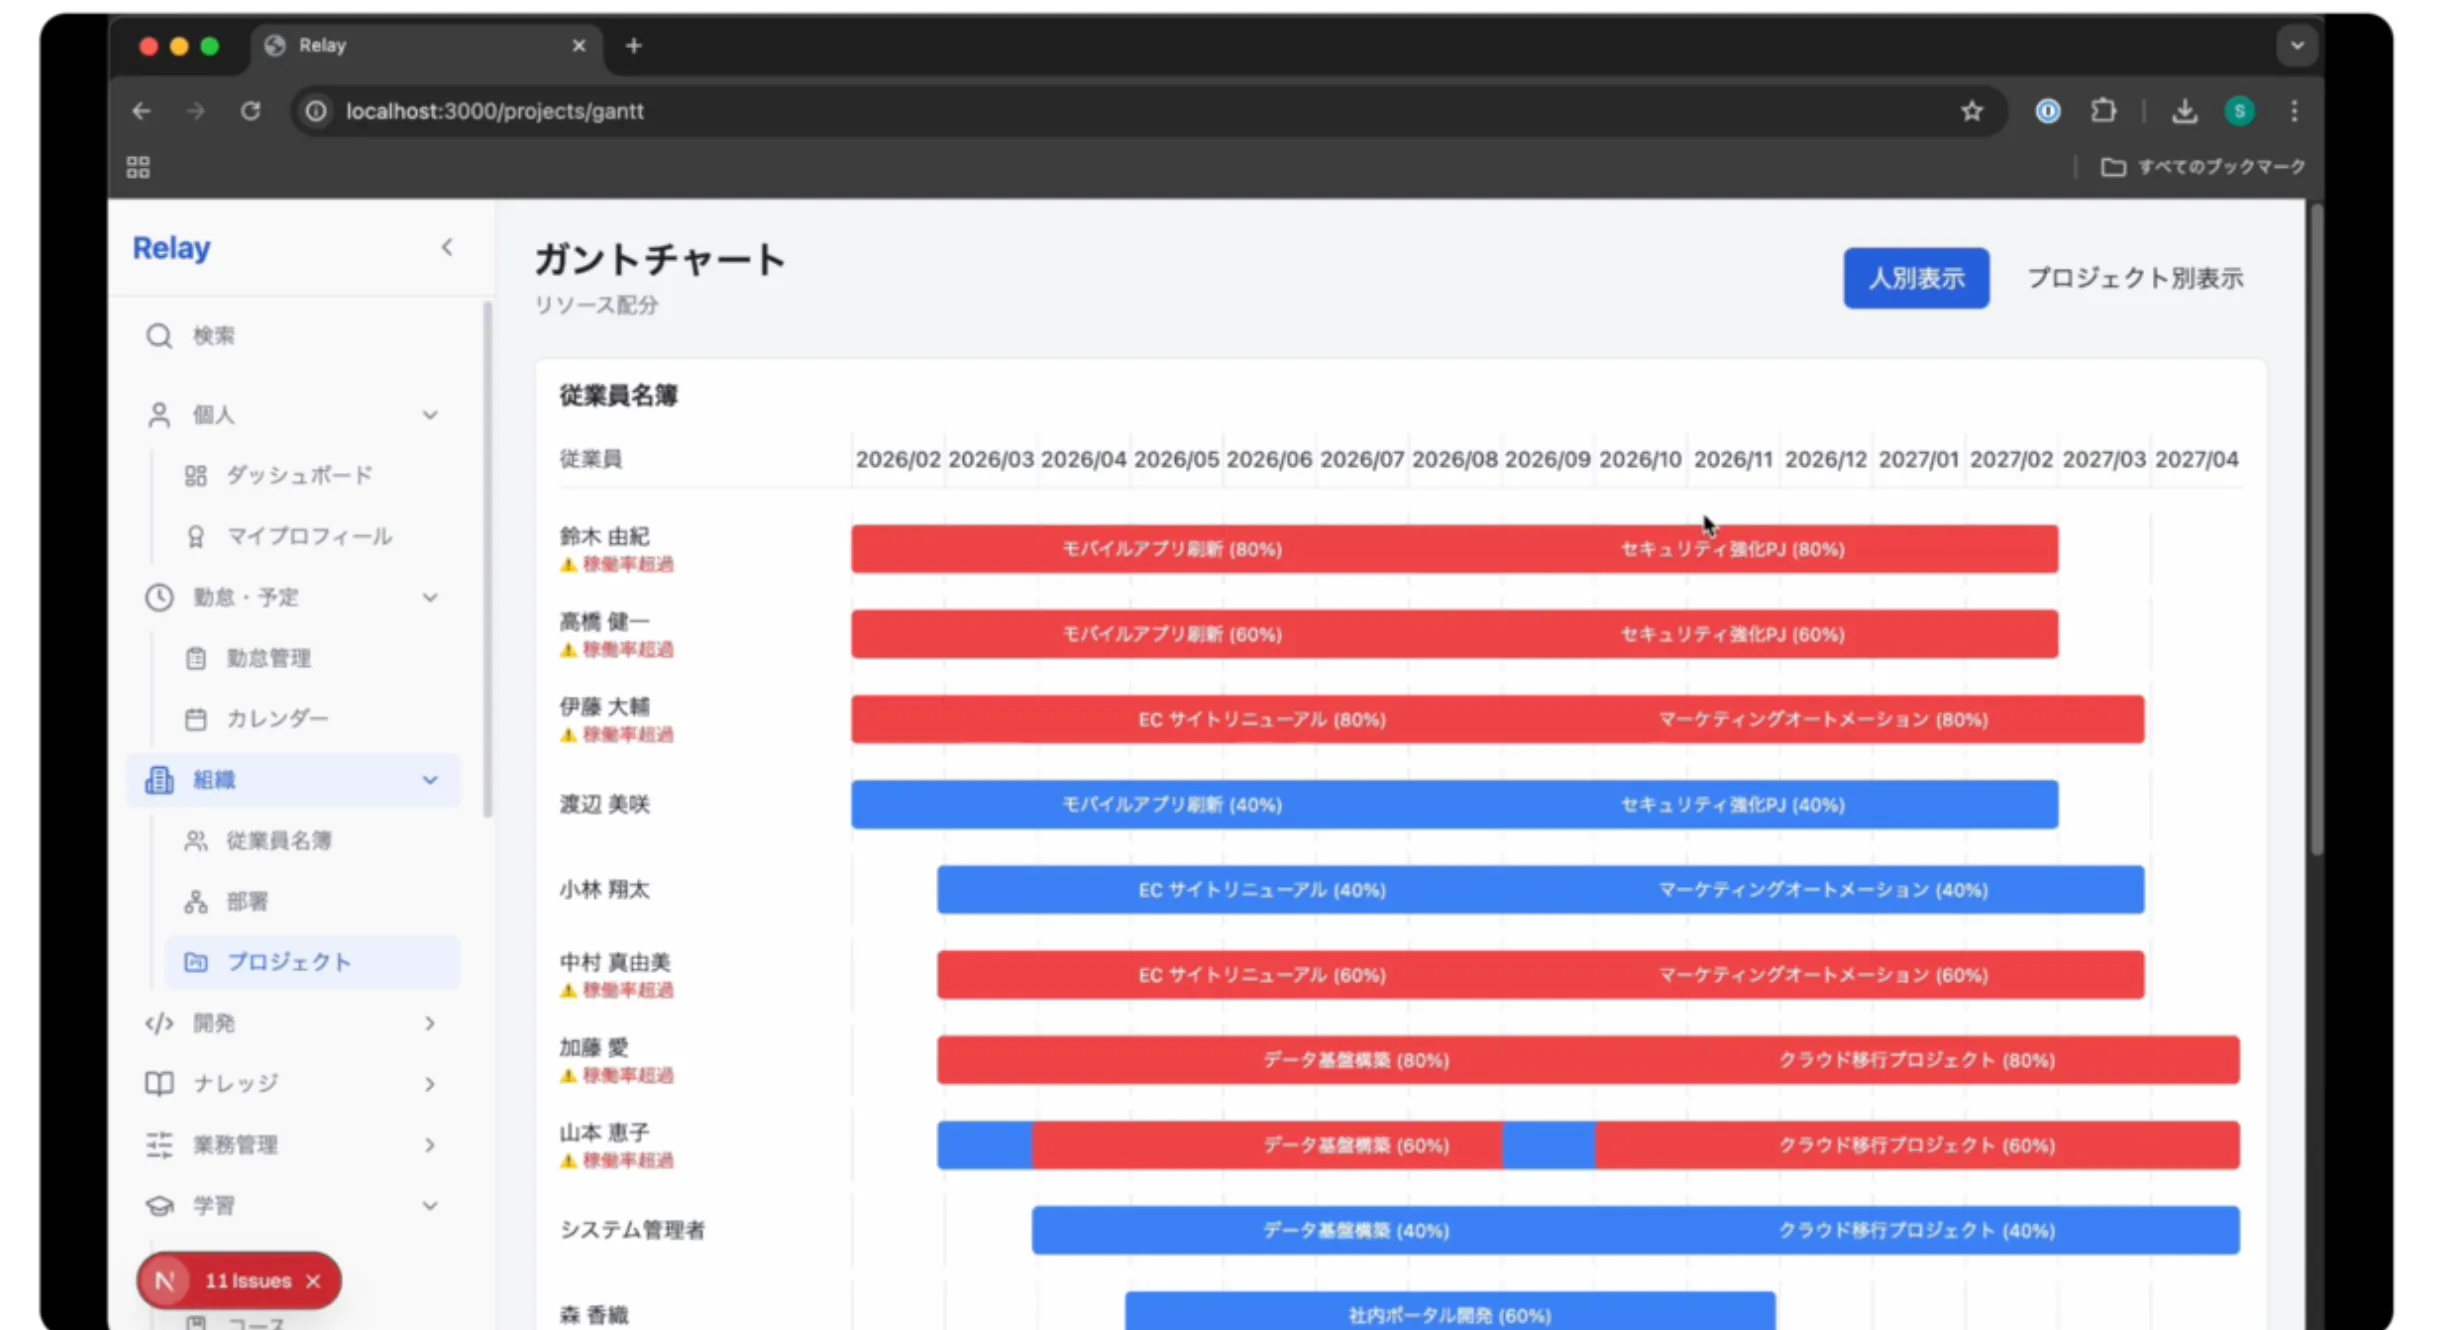Image resolution: width=2440 pixels, height=1330 pixels.
Task: Switch to プロジェクト別表示 view
Action: 2134,278
